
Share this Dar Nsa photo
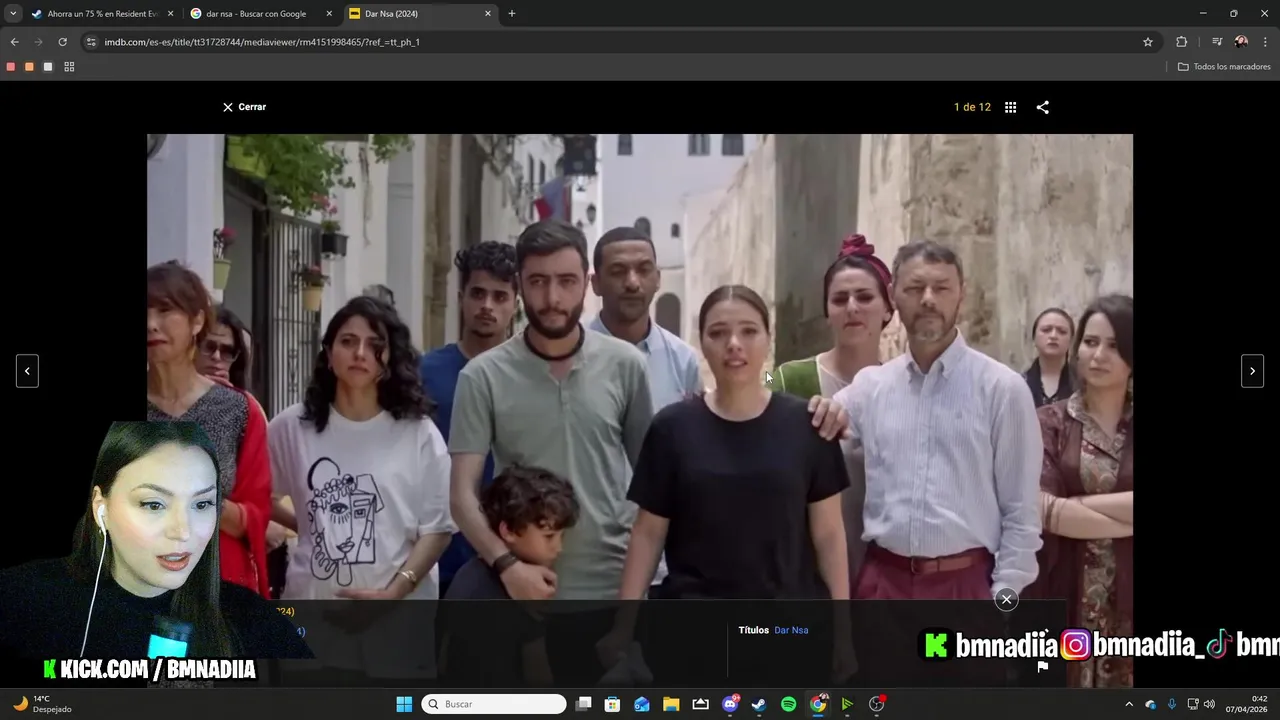[x=1043, y=107]
